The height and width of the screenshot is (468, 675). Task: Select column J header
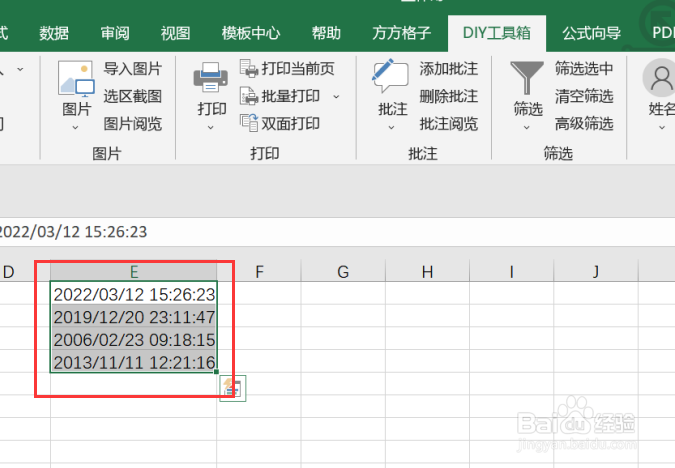click(596, 272)
